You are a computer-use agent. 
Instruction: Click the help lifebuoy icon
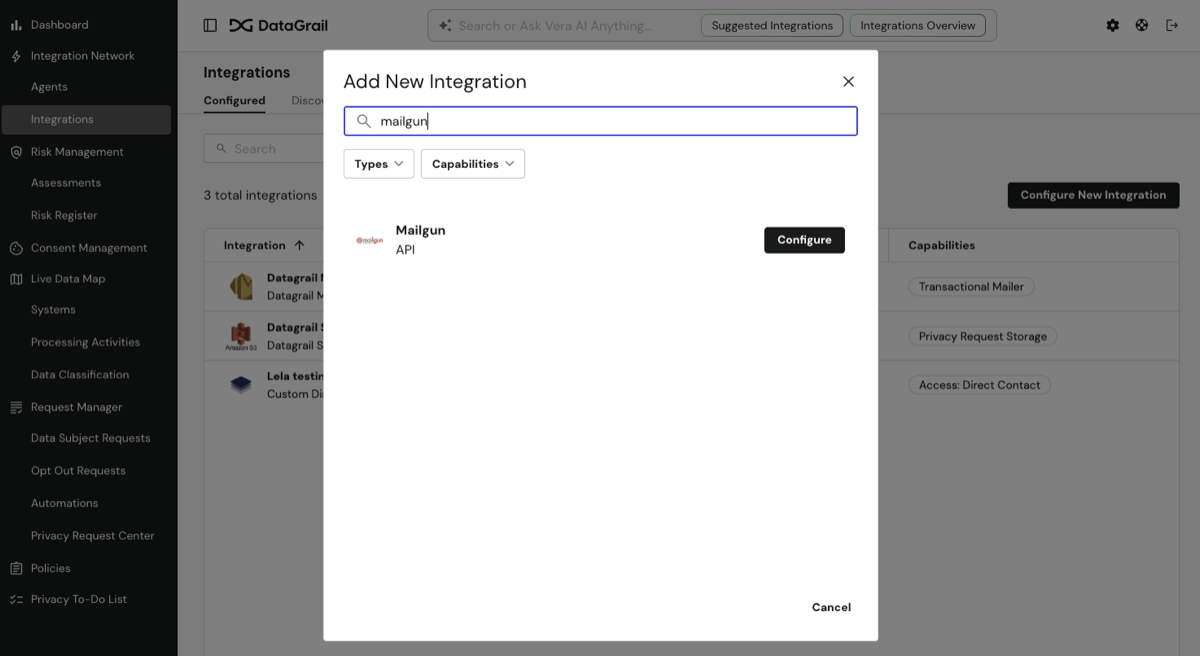point(1142,26)
